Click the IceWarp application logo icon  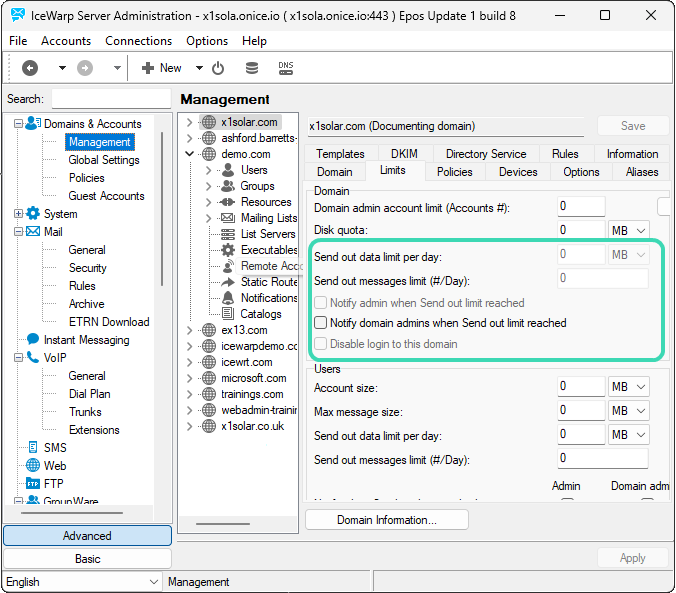click(18, 15)
